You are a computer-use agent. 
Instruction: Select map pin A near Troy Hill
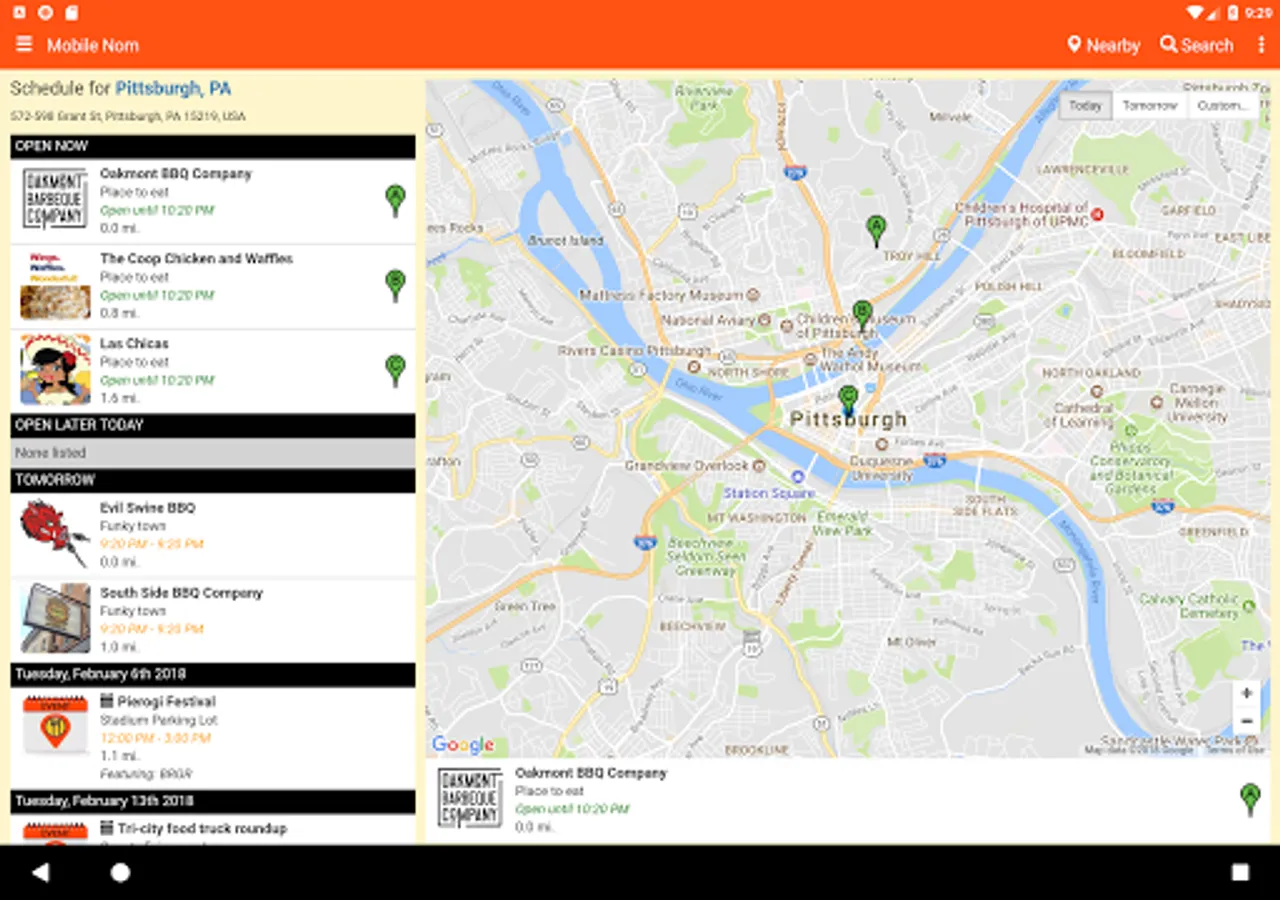point(876,230)
